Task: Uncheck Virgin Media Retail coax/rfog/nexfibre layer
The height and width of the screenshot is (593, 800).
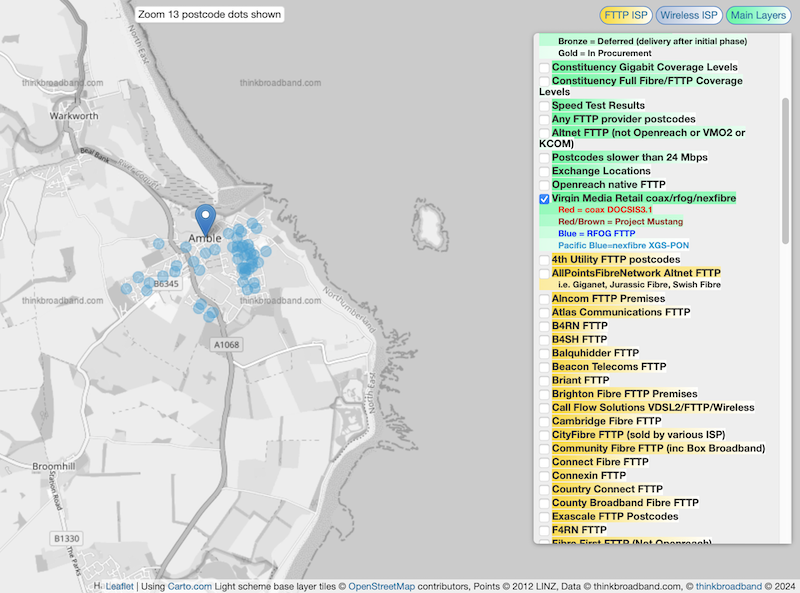Action: [545, 198]
